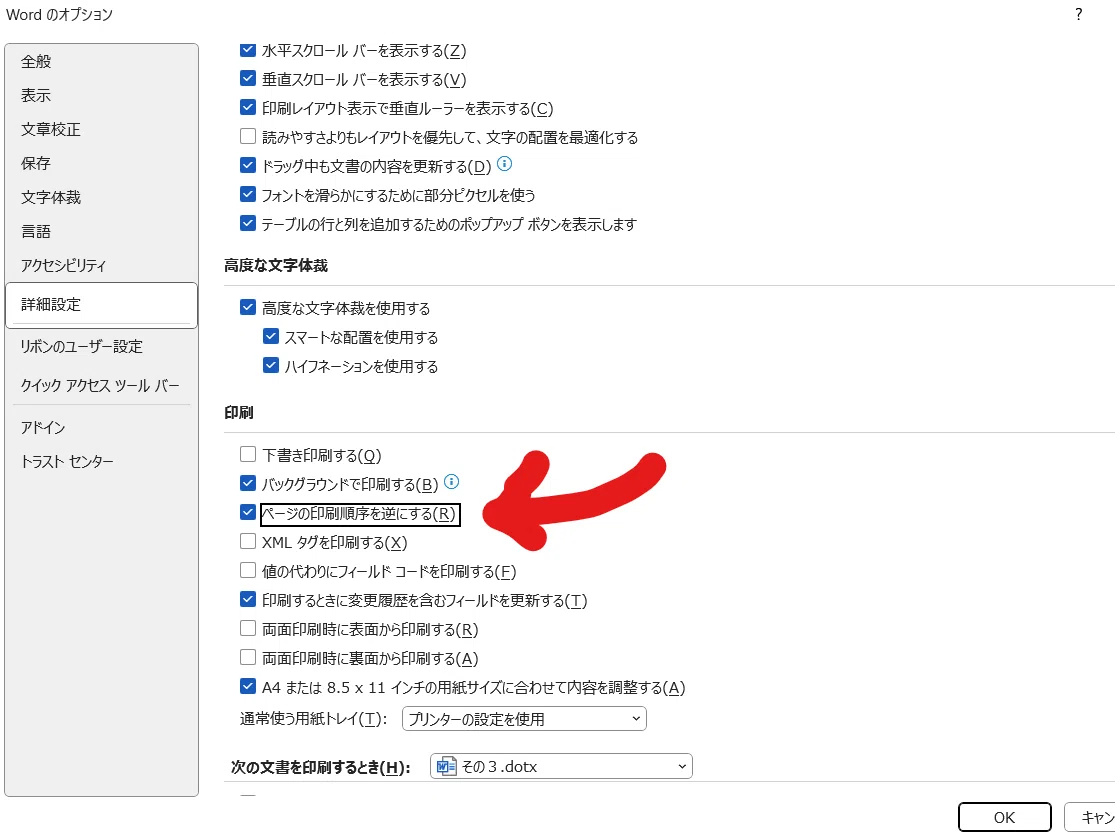Check 両面印刷時に裏面から印刷する
The image size is (1115, 837).
coord(247,657)
